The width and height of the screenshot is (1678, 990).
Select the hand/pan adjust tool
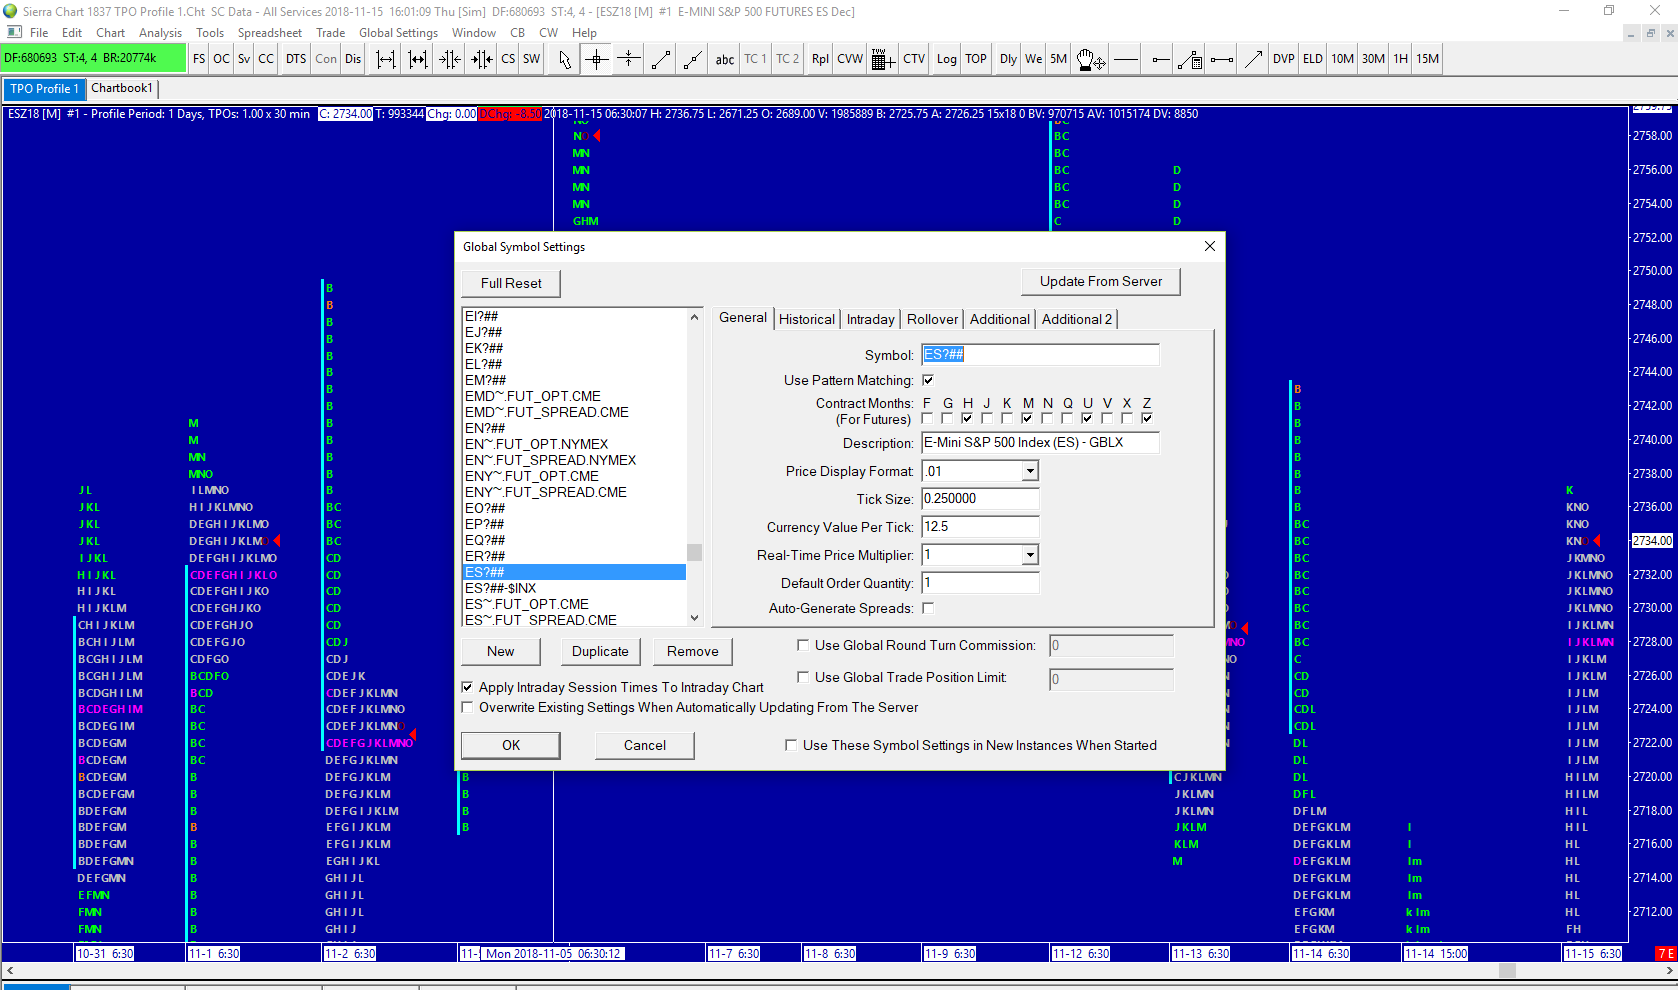(x=1090, y=59)
